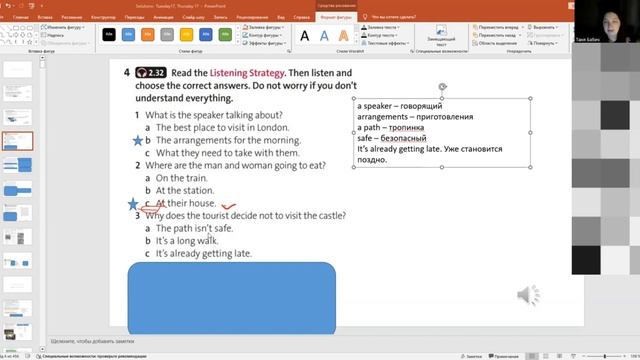Open the Вид ribbon tab

[281, 17]
